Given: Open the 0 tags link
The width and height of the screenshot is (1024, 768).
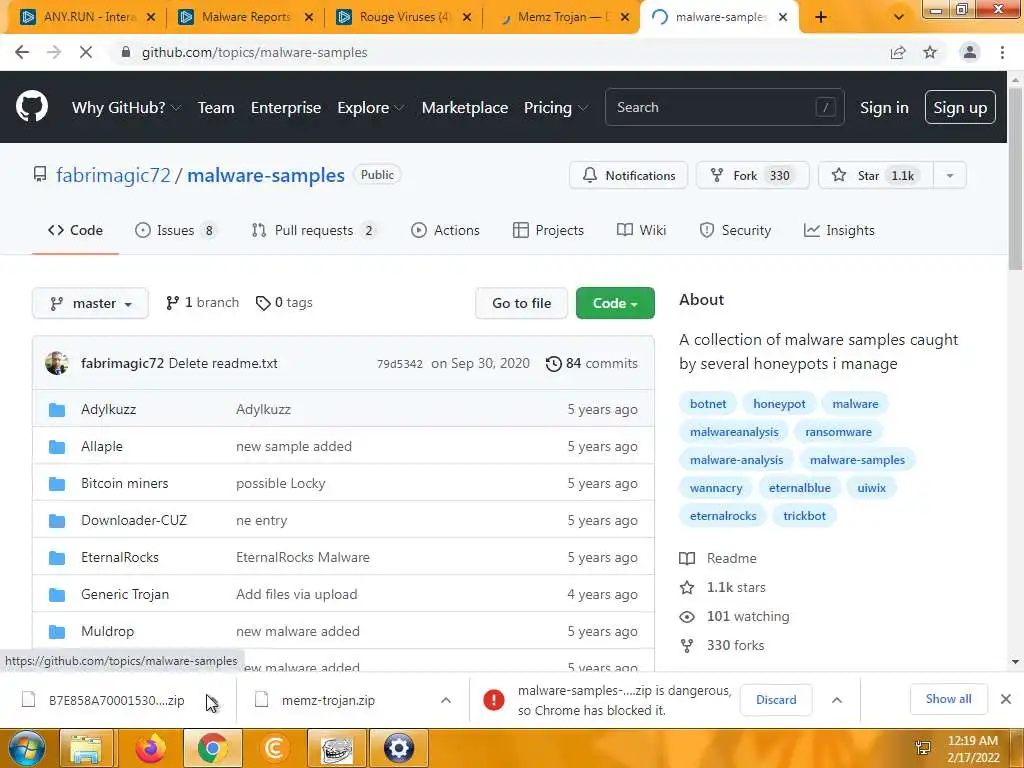Looking at the screenshot, I should coord(284,302).
